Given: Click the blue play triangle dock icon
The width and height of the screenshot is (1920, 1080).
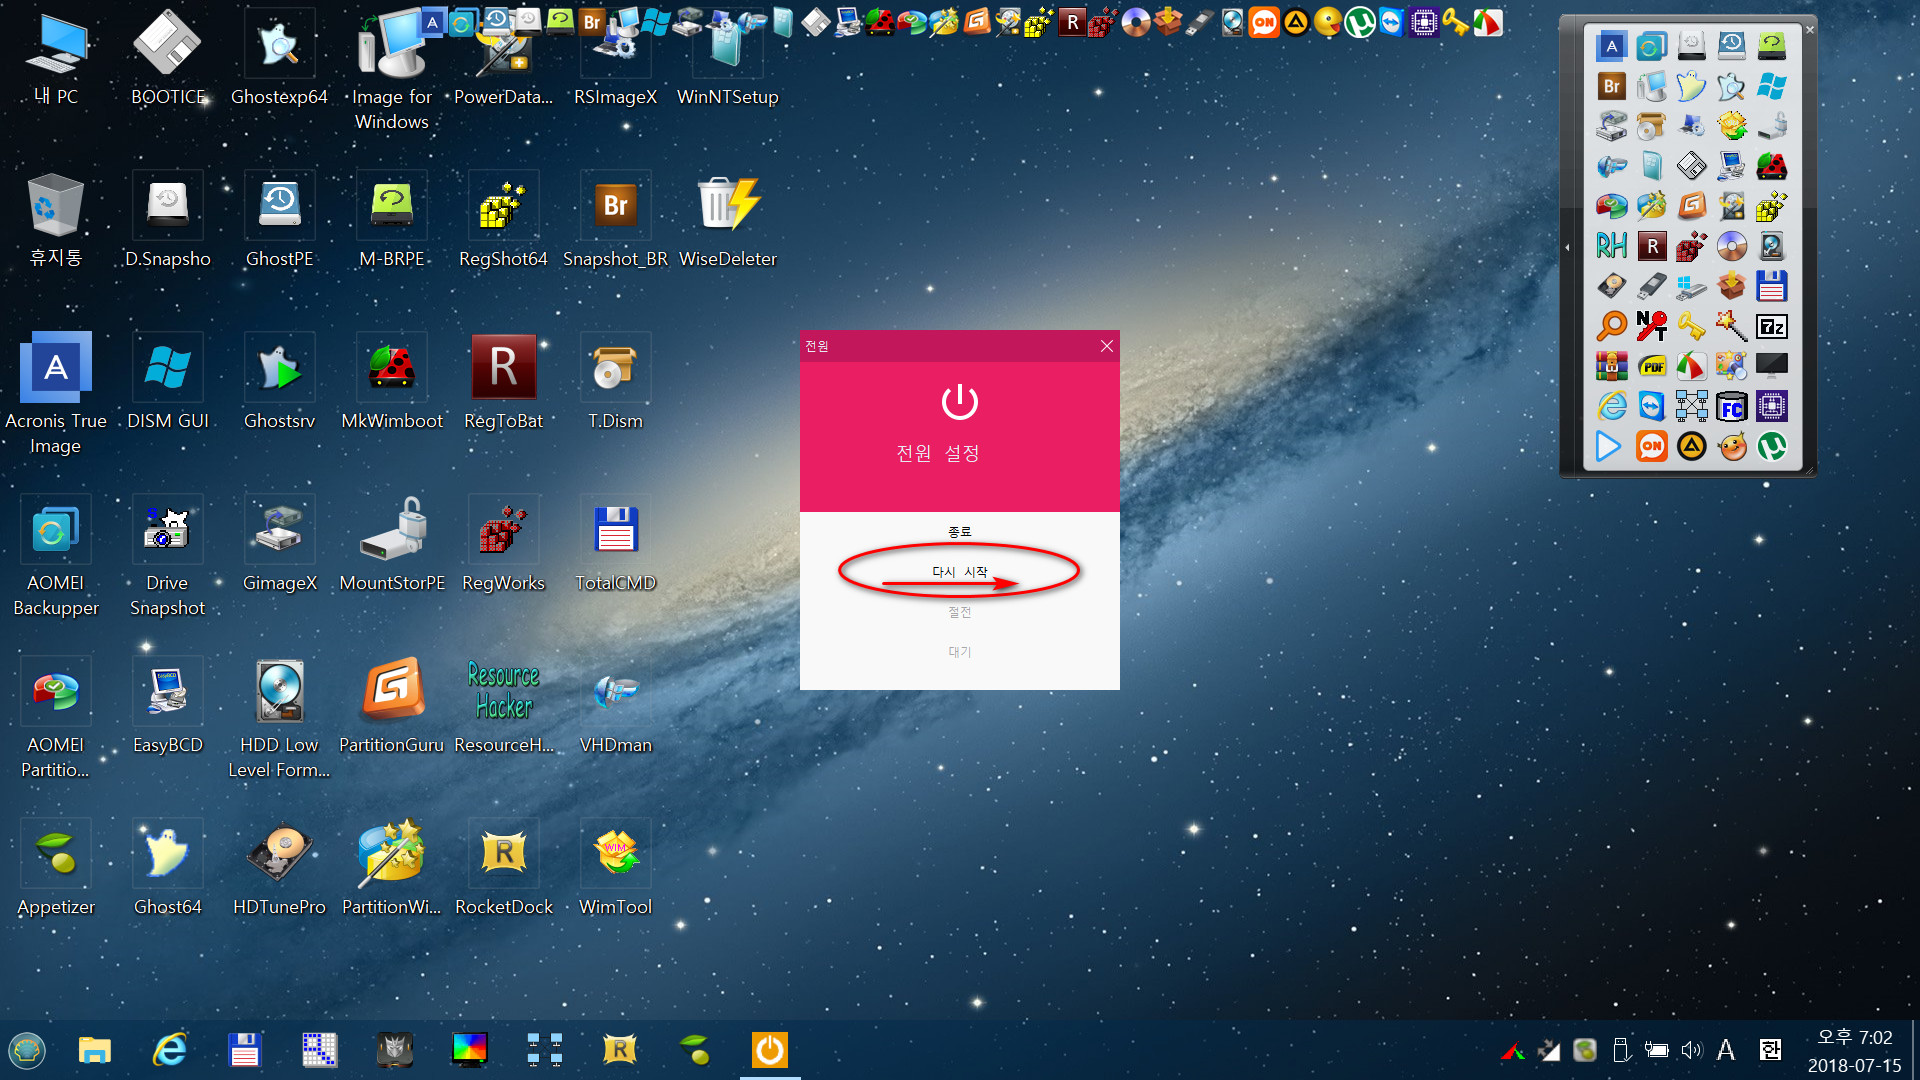Looking at the screenshot, I should (1609, 446).
